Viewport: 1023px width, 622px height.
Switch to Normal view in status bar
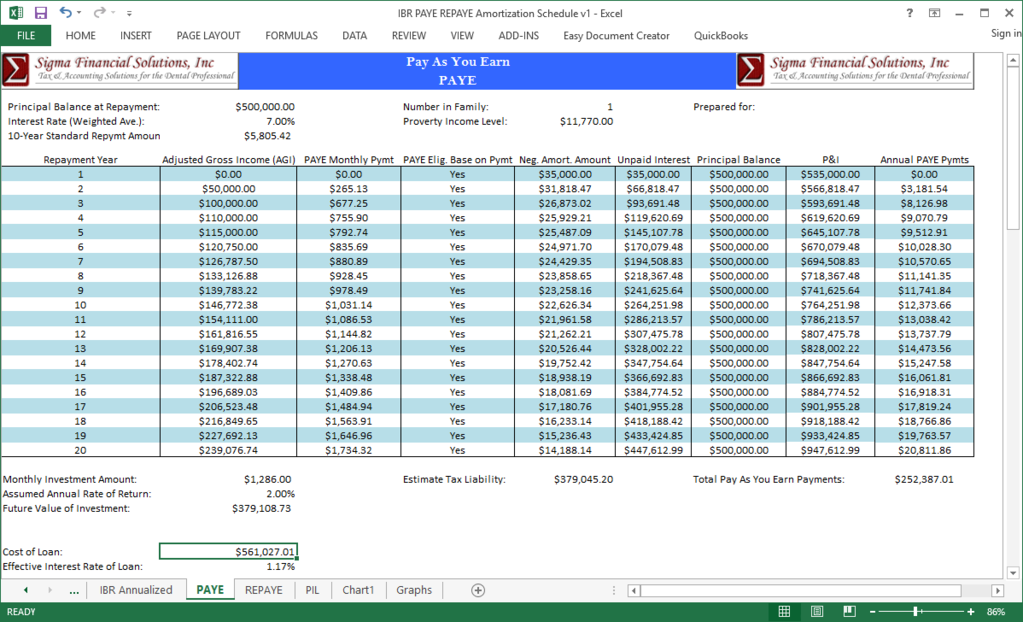[784, 612]
